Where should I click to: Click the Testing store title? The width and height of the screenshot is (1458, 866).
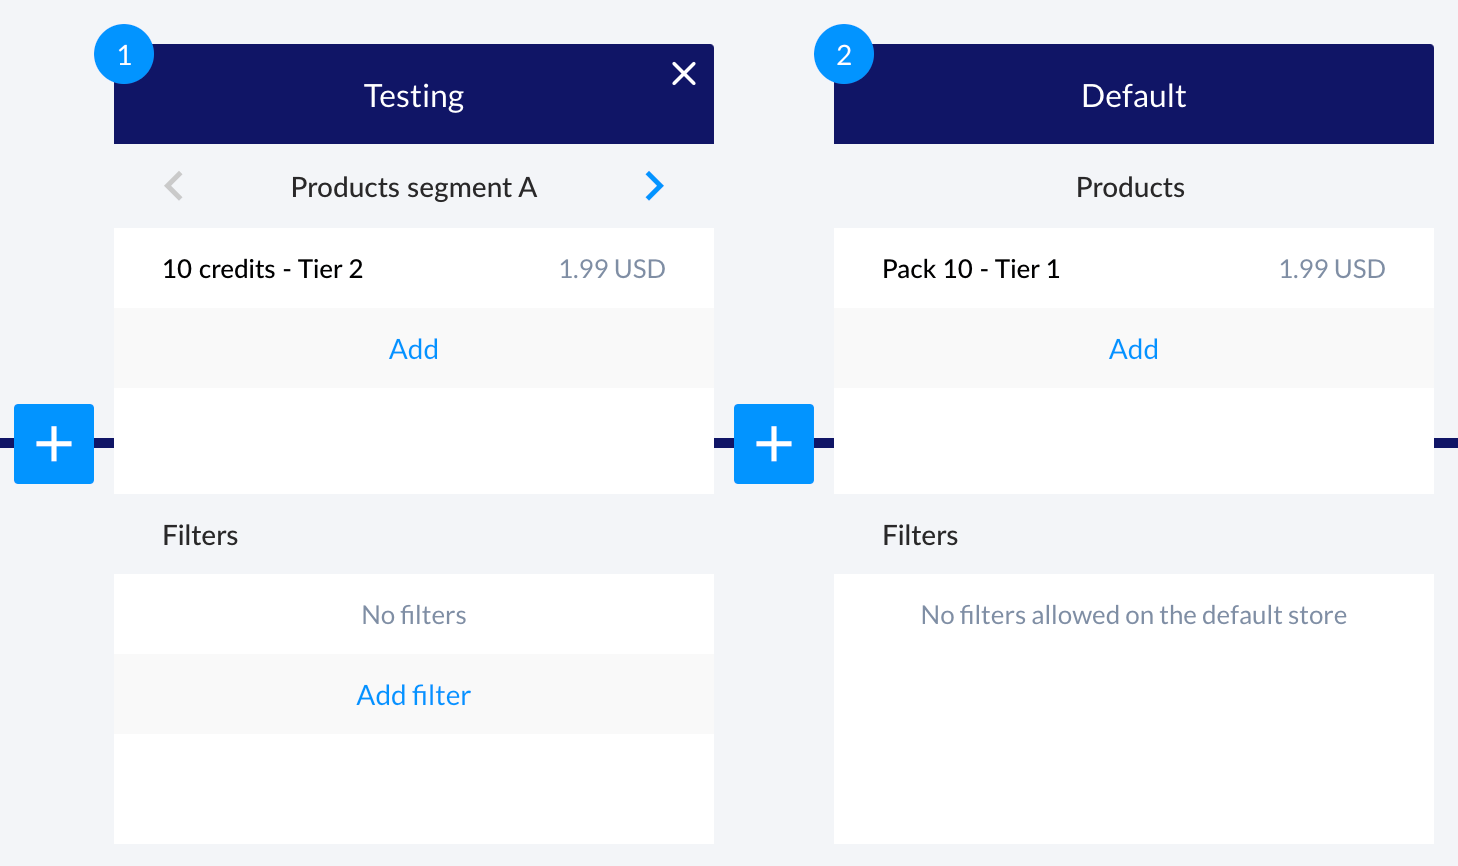pyautogui.click(x=414, y=96)
